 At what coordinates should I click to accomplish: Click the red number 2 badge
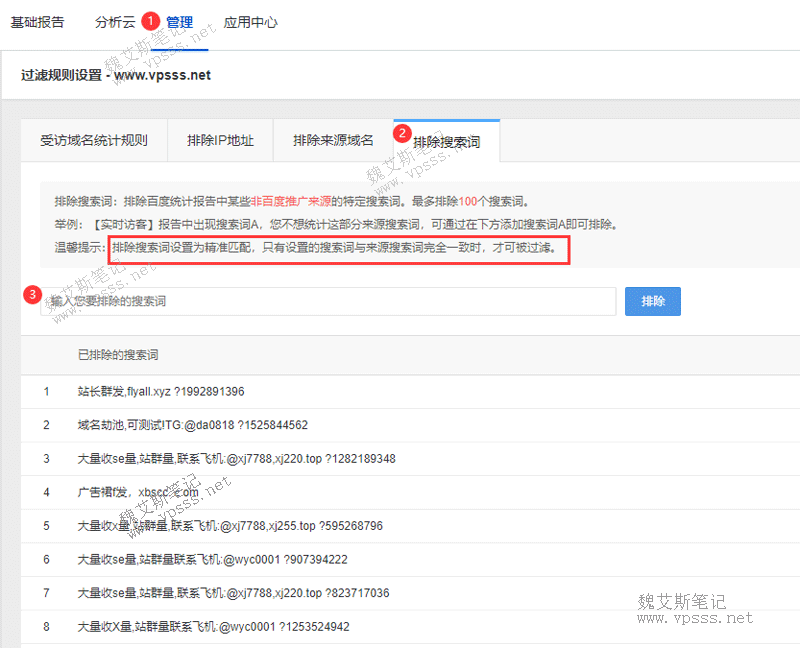pyautogui.click(x=402, y=132)
